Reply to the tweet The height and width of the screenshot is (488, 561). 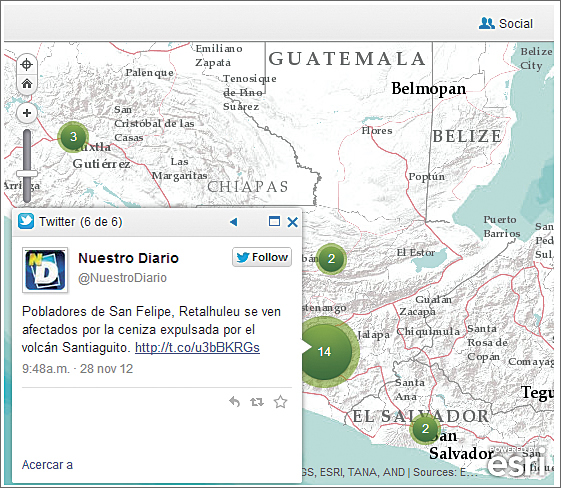tap(235, 402)
